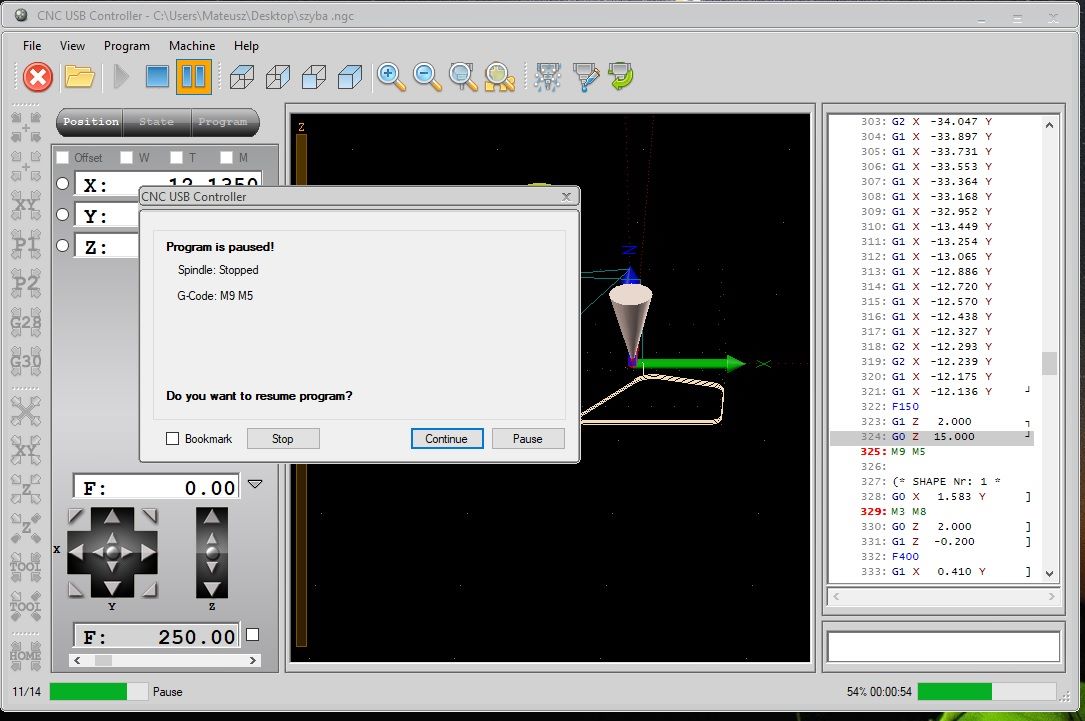This screenshot has width=1085, height=721.
Task: Select G-code line 325 M9 M5
Action: [x=931, y=451]
